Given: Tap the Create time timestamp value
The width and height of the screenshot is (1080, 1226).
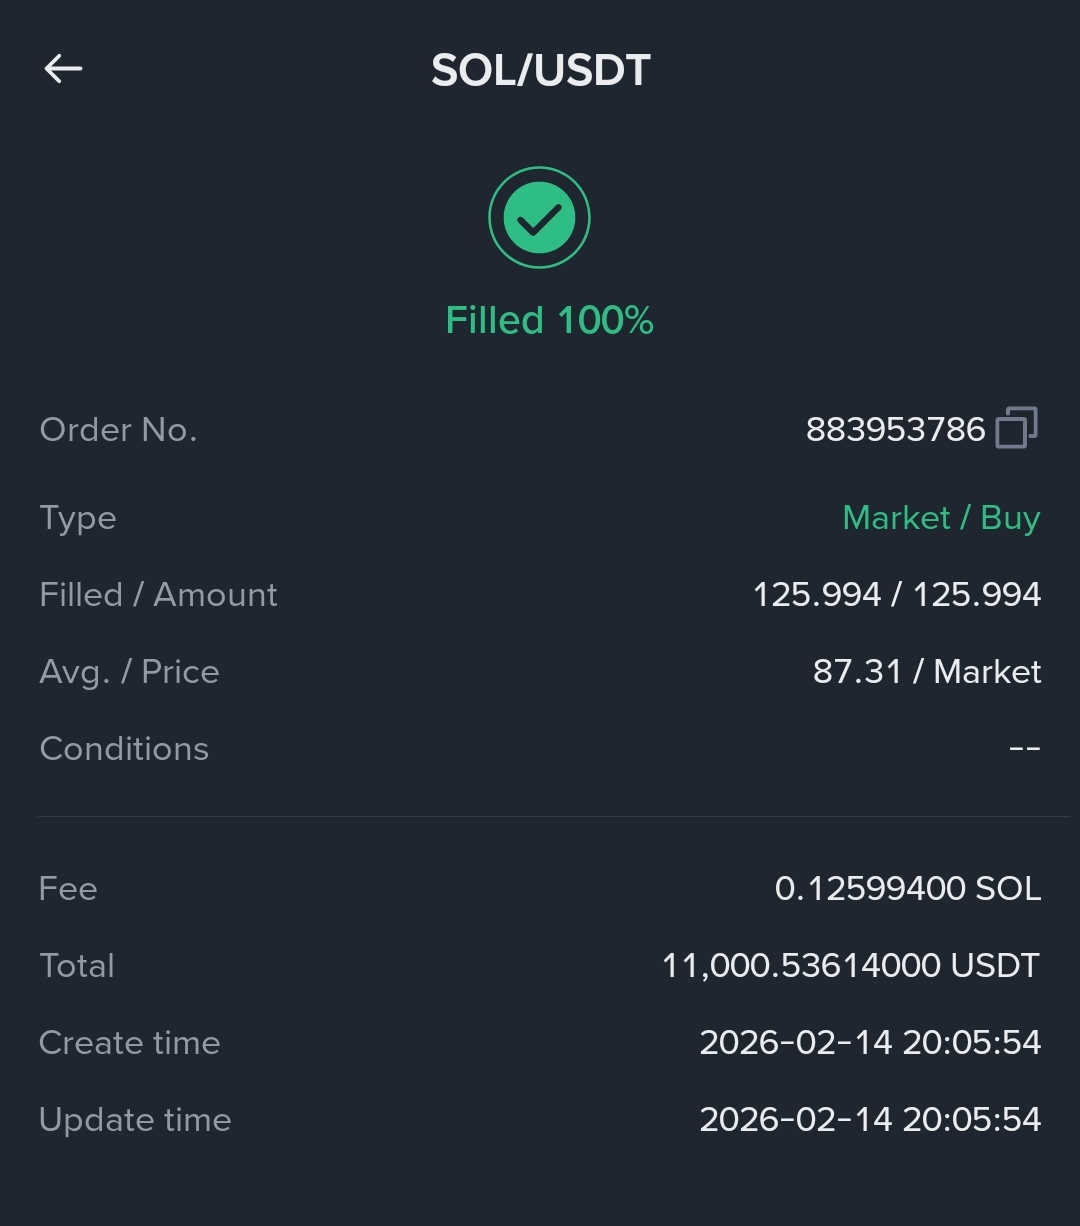Looking at the screenshot, I should pos(870,1043).
